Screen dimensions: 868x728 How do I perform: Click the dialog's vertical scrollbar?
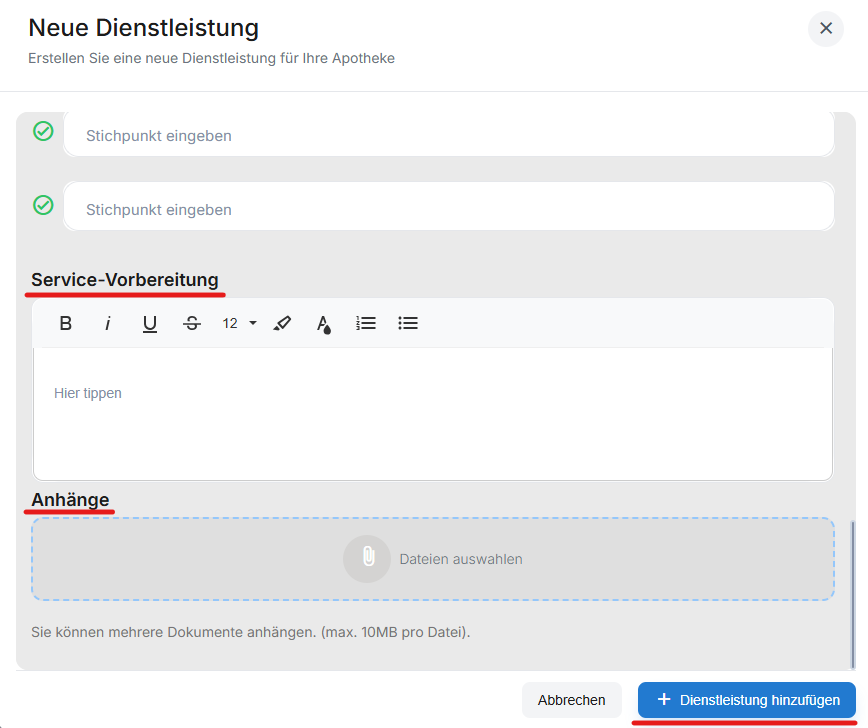coord(852,594)
